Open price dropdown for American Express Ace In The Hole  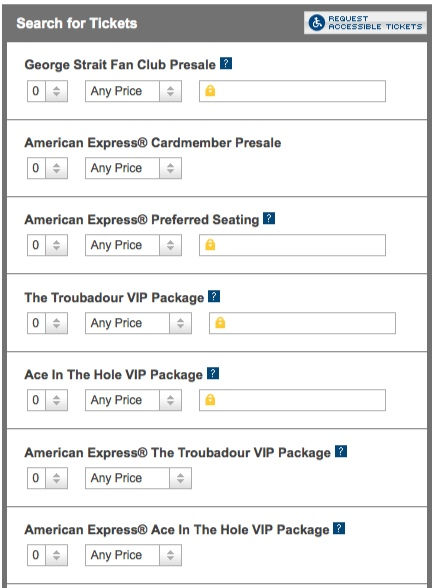click(x=133, y=555)
